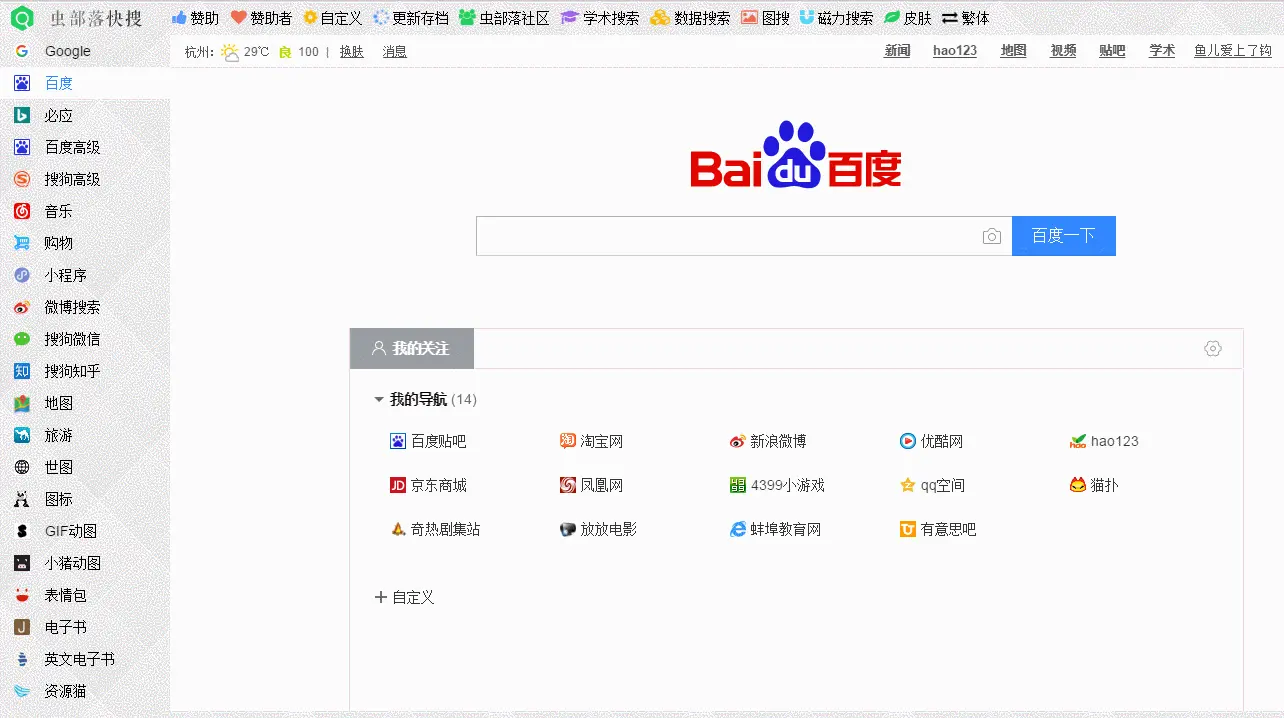Click the 搜狗微信 WeChat icon
The height and width of the screenshot is (718, 1284).
click(x=22, y=339)
